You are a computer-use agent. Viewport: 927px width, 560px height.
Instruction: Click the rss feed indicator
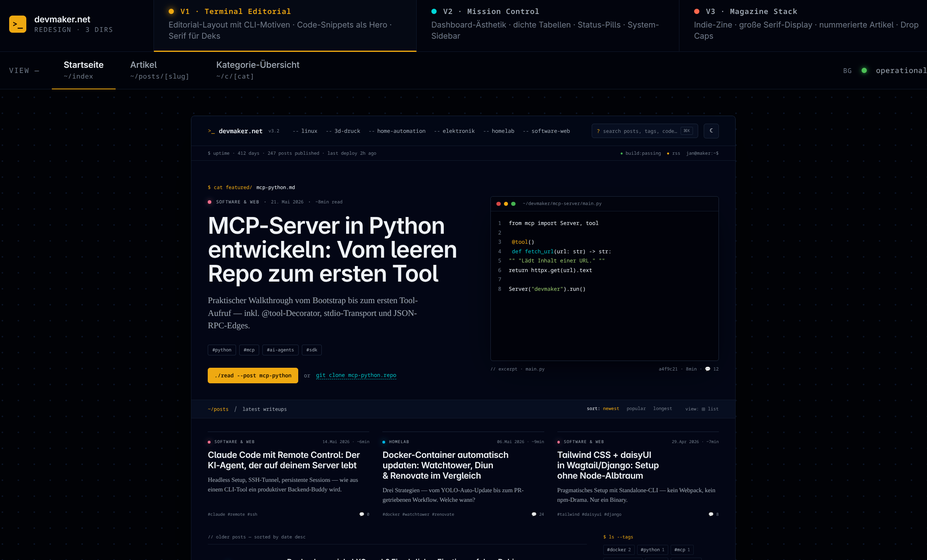[x=673, y=153]
